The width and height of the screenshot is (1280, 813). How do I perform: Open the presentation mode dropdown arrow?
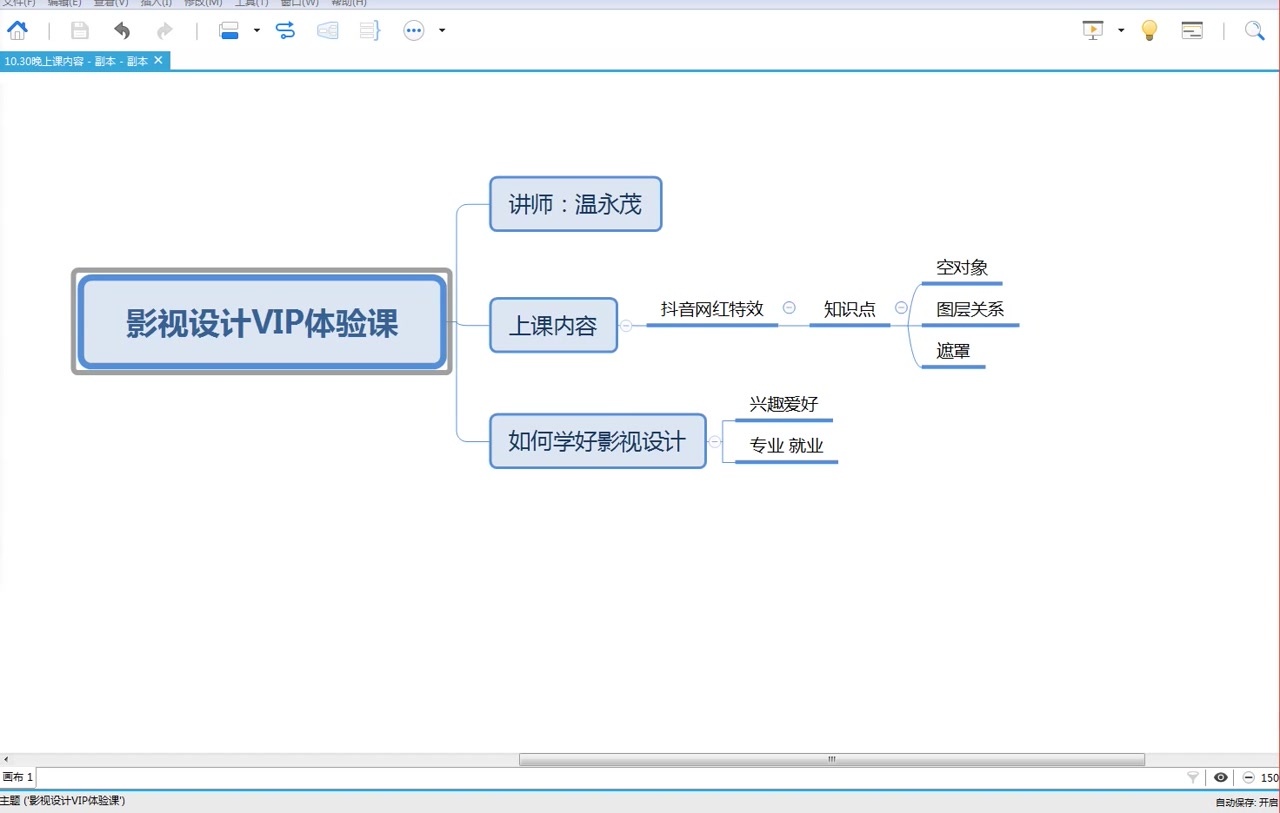1121,30
